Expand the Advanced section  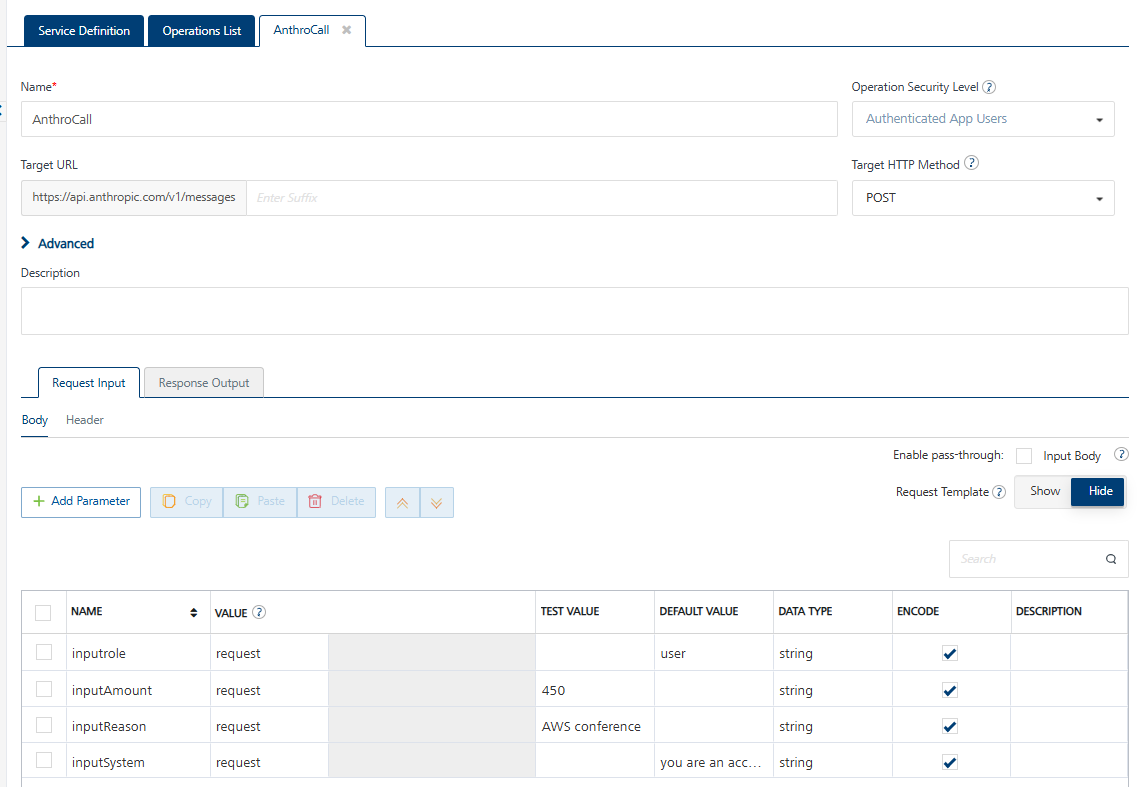58,243
